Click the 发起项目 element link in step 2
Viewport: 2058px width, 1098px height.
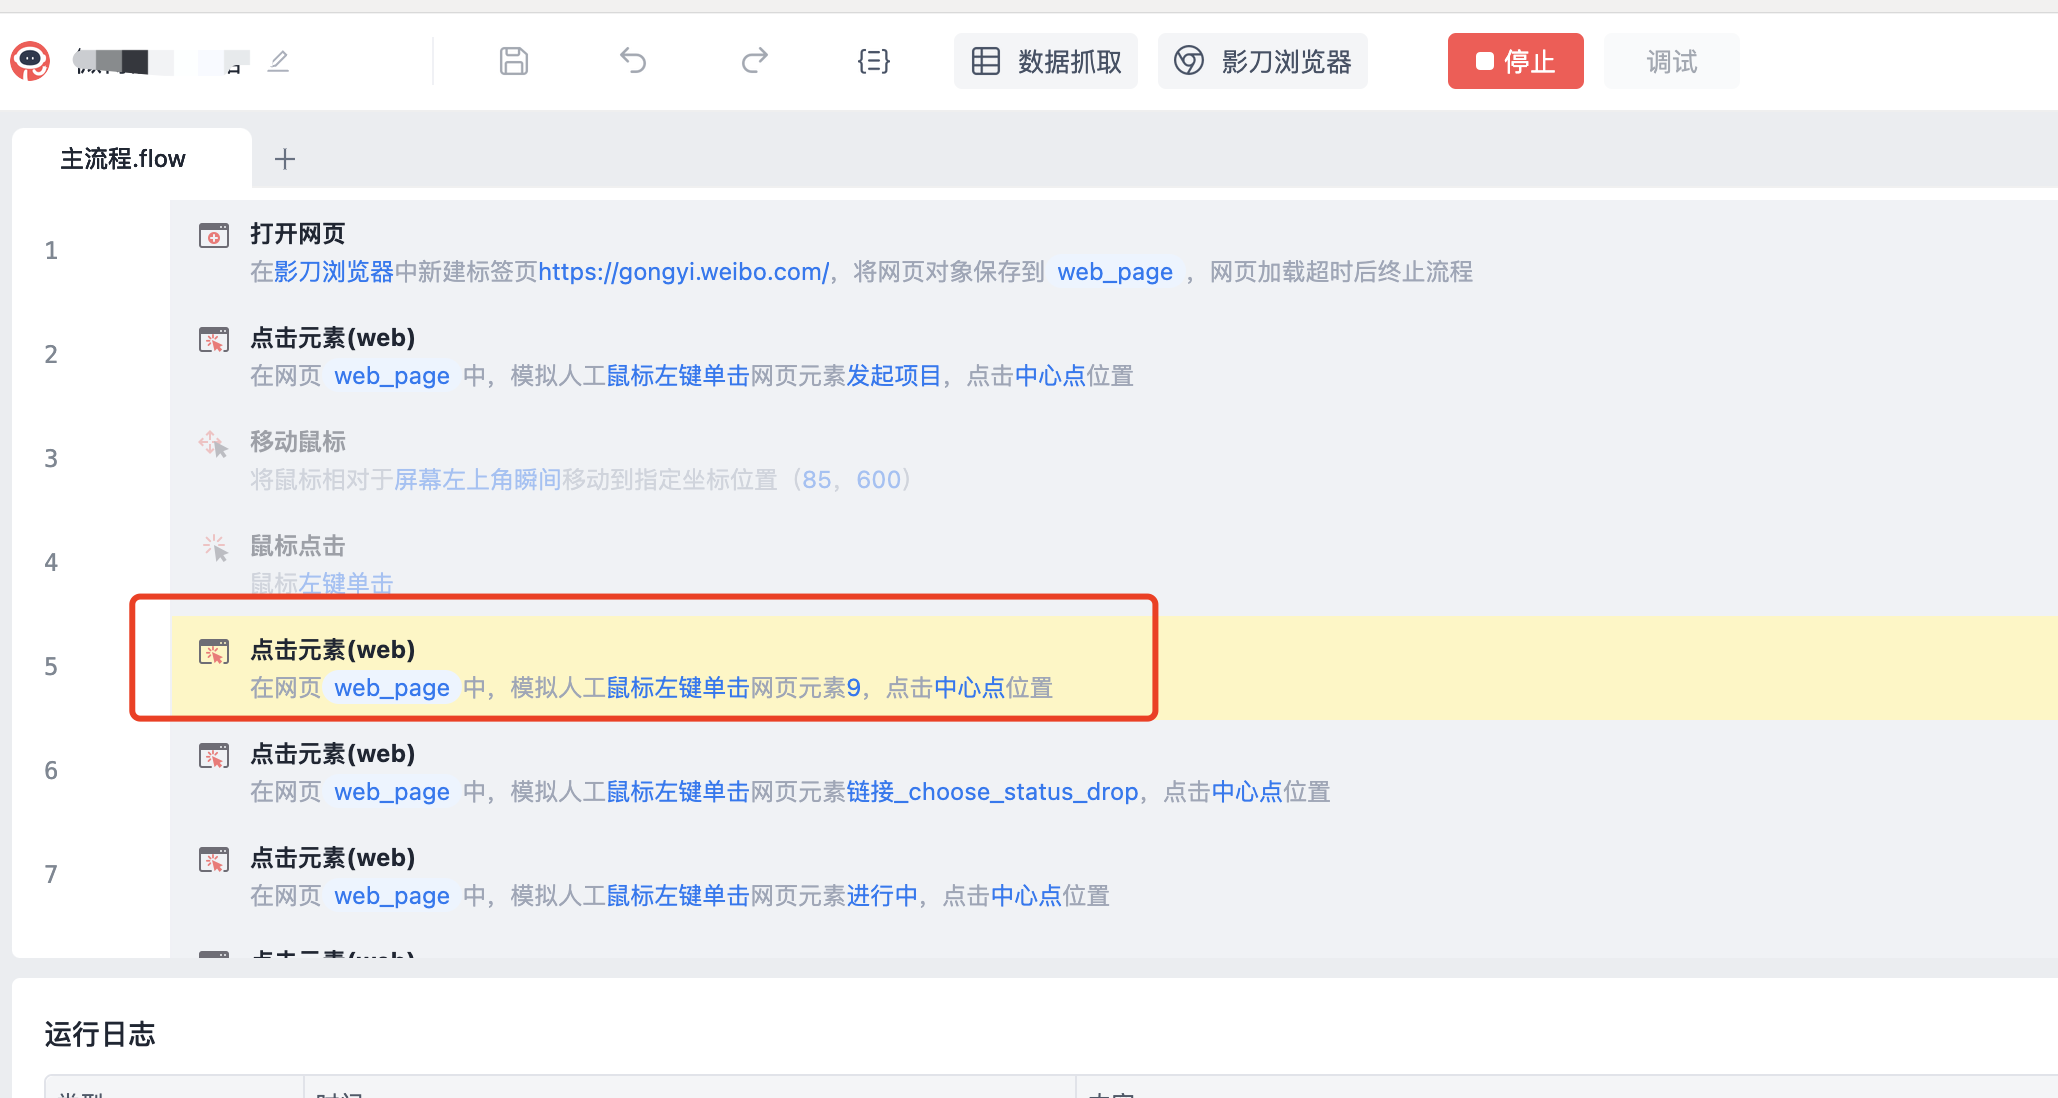click(x=893, y=376)
